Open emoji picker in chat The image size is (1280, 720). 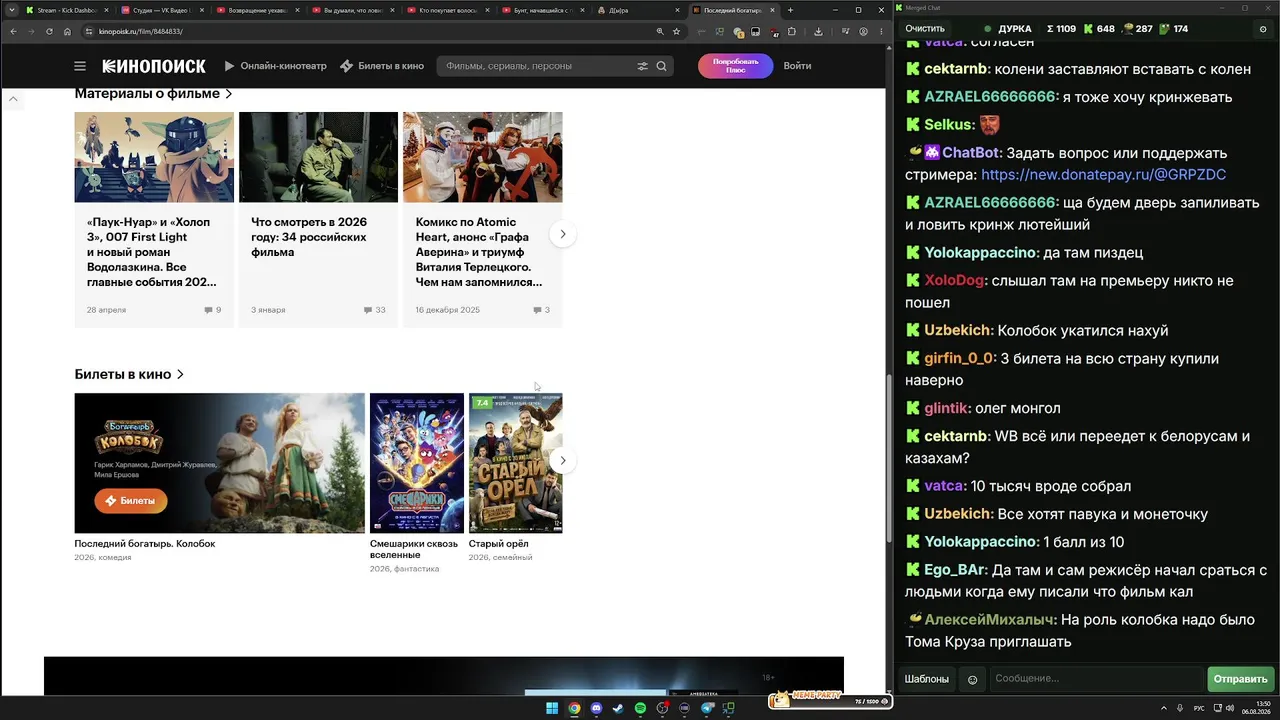pyautogui.click(x=972, y=680)
